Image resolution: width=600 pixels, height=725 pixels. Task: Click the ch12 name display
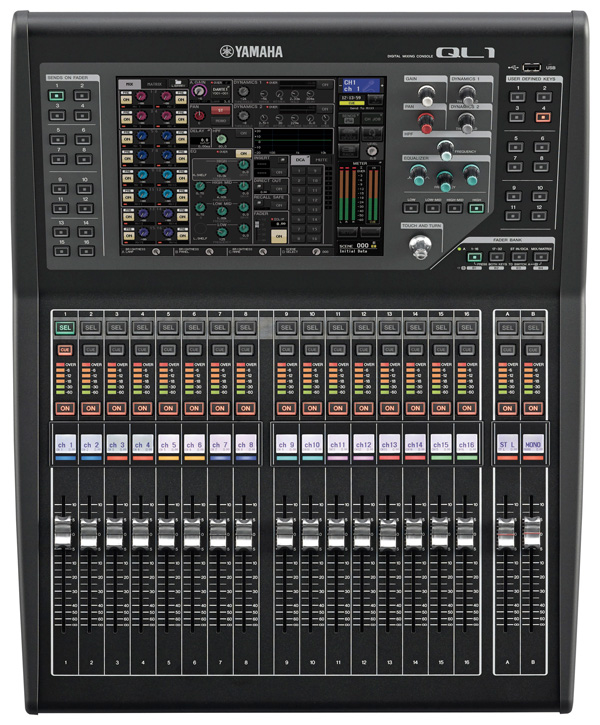coord(364,445)
